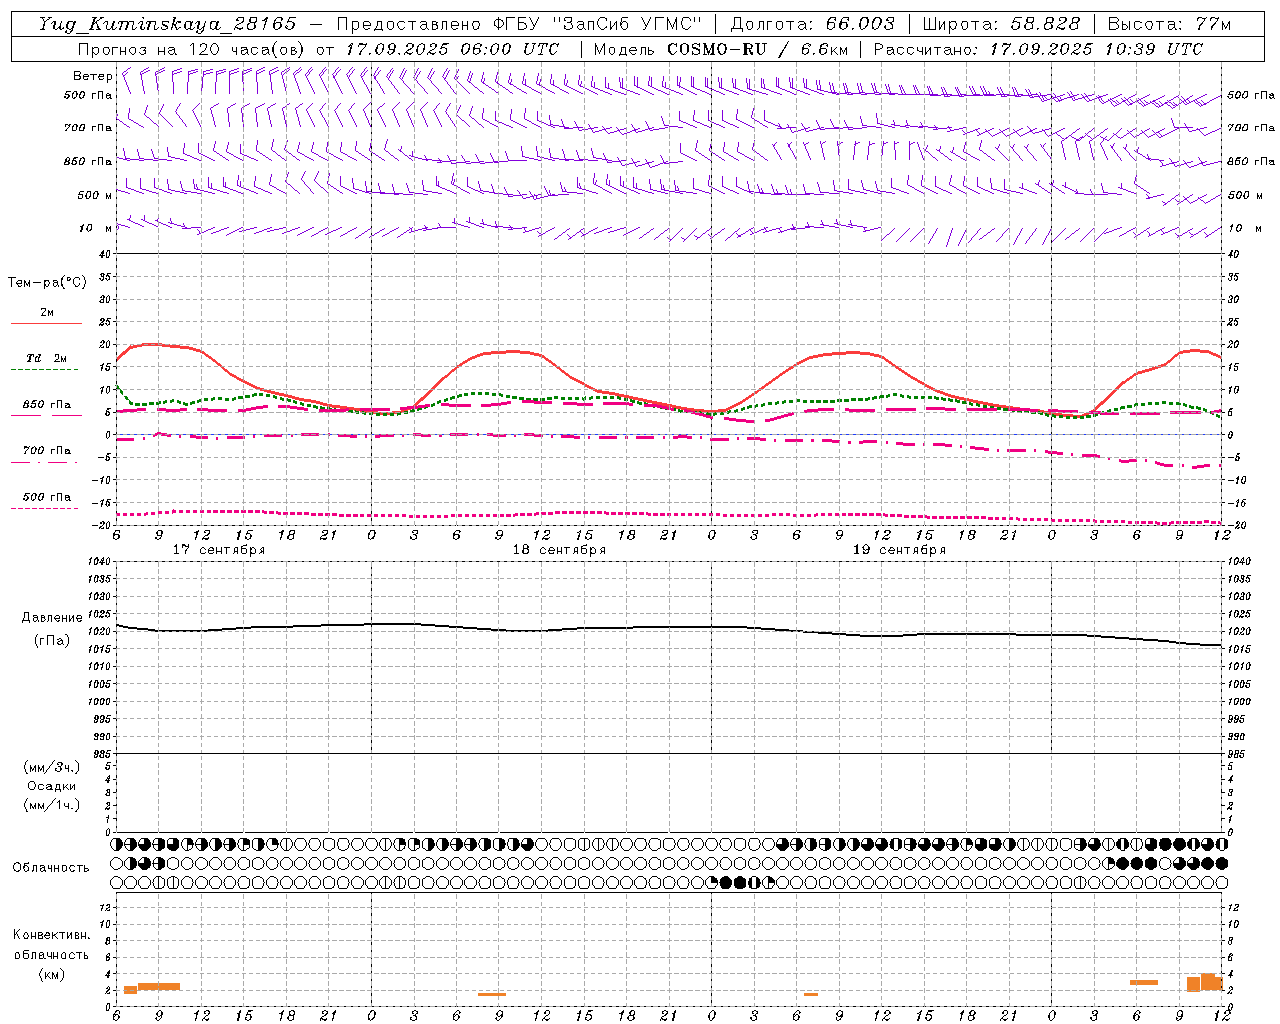Click the '1040' value on the left pressure axis
Viewport: 1280px width, 1024px height.
click(x=99, y=562)
